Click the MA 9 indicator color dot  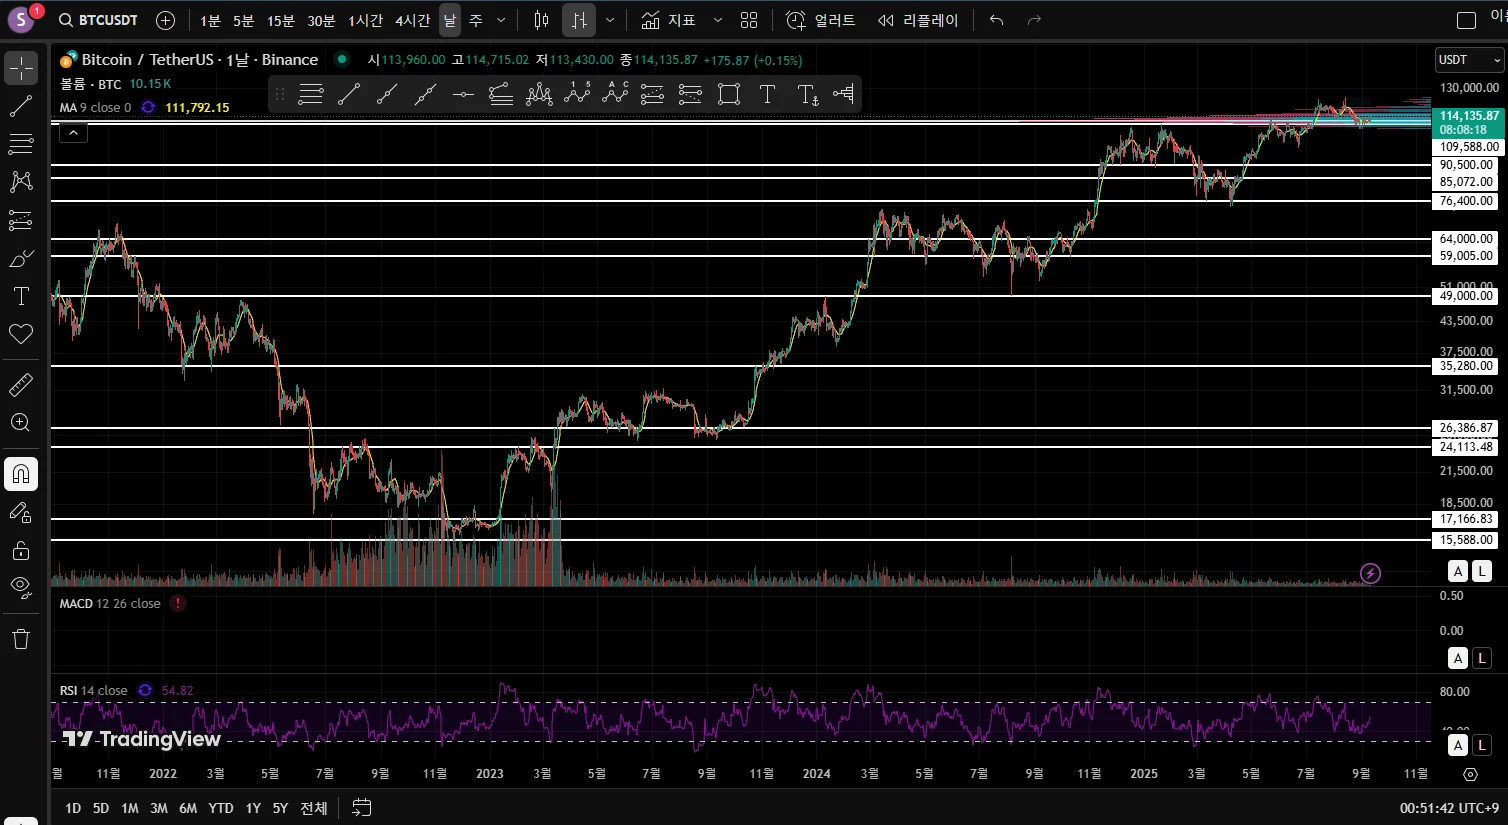point(148,107)
